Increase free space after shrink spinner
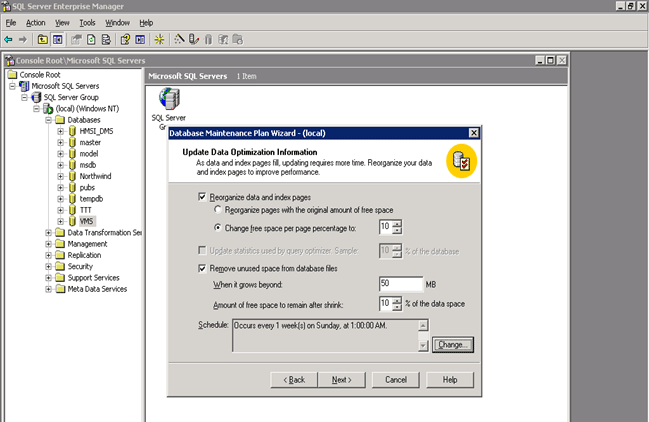649x422 pixels. (397, 300)
